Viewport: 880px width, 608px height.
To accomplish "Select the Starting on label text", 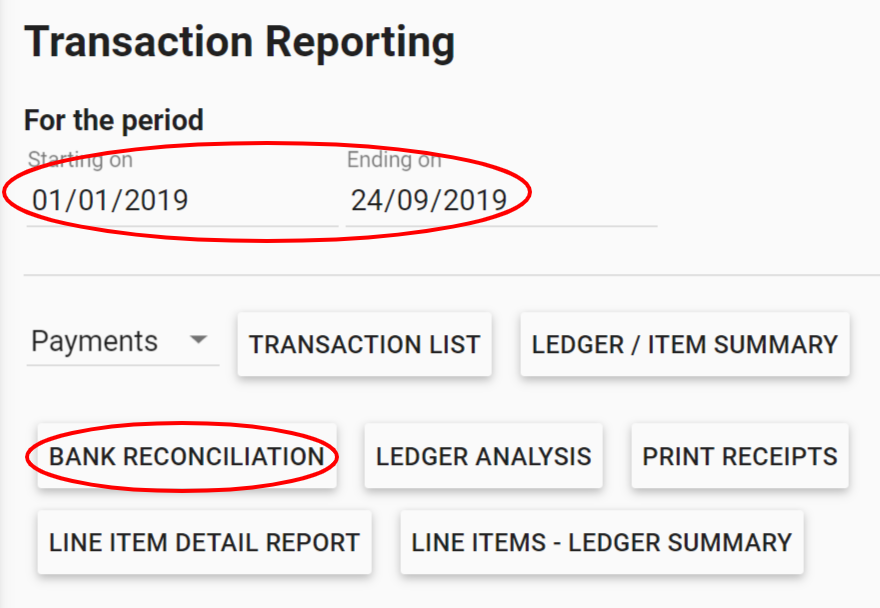I will click(x=80, y=159).
